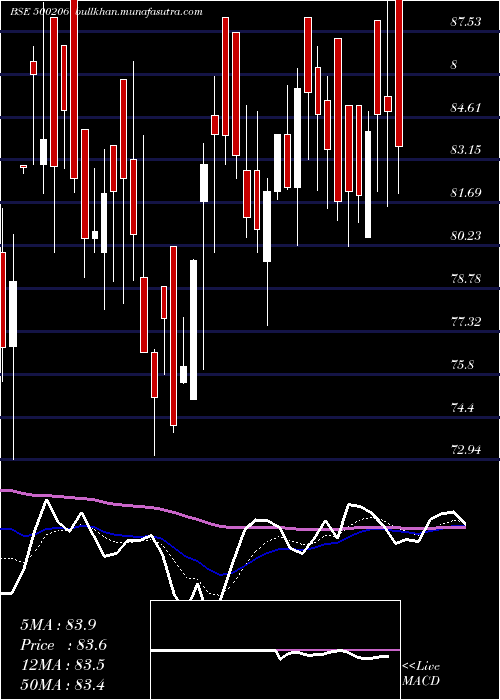Select the 83.15 price axis label

[466, 150]
